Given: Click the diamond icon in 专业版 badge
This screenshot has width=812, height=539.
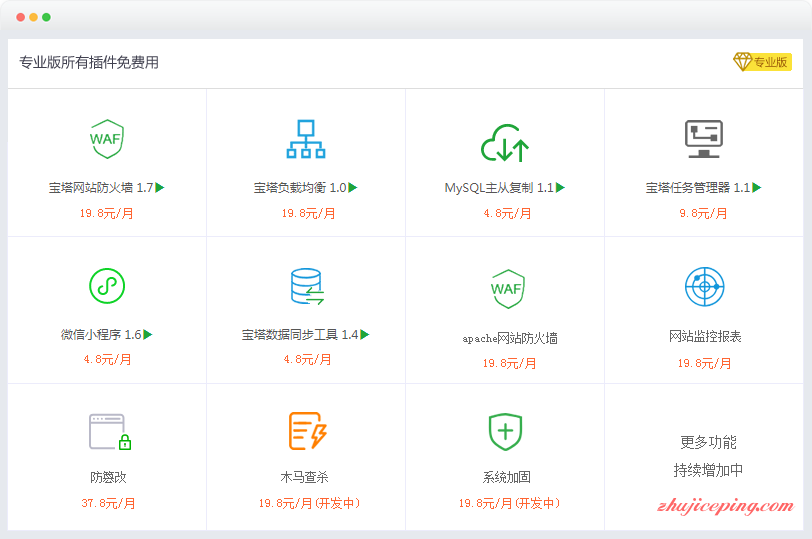Looking at the screenshot, I should (x=742, y=62).
